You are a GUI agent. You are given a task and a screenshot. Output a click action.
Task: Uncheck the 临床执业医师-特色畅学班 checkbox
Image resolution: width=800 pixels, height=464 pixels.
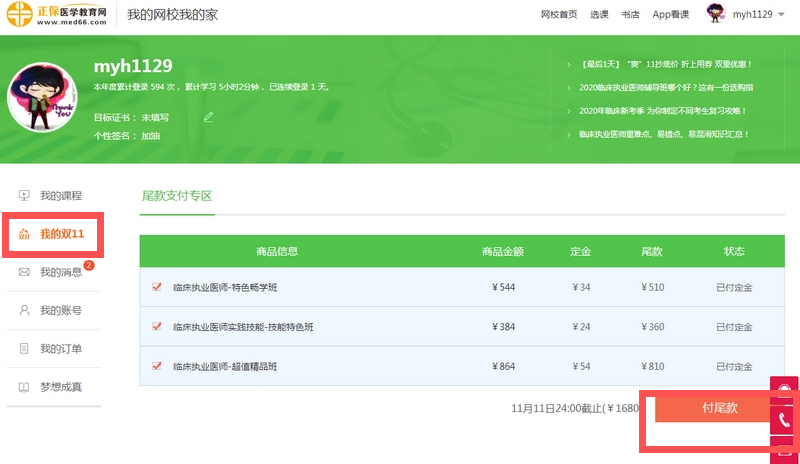tap(156, 287)
